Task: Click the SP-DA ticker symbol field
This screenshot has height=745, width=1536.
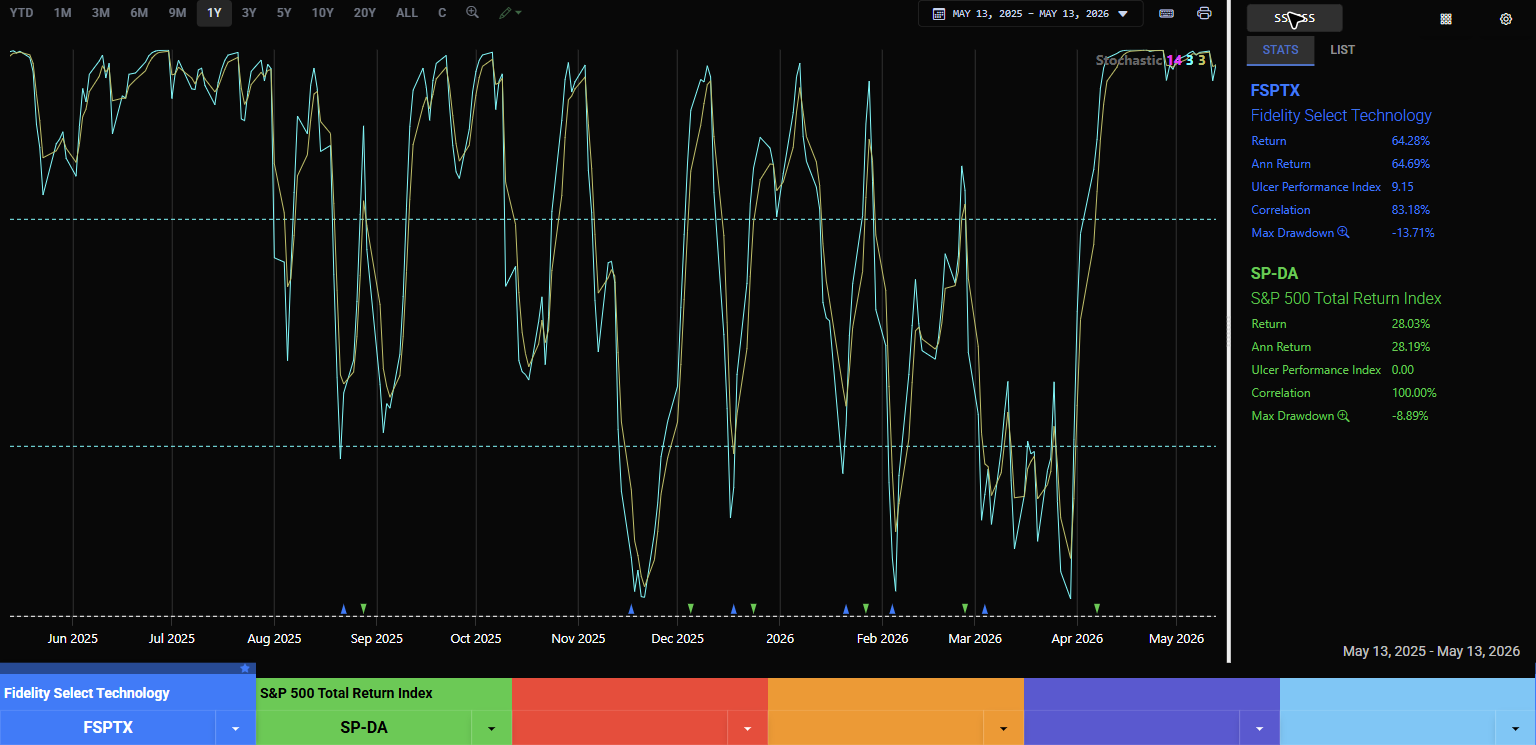Action: click(364, 728)
